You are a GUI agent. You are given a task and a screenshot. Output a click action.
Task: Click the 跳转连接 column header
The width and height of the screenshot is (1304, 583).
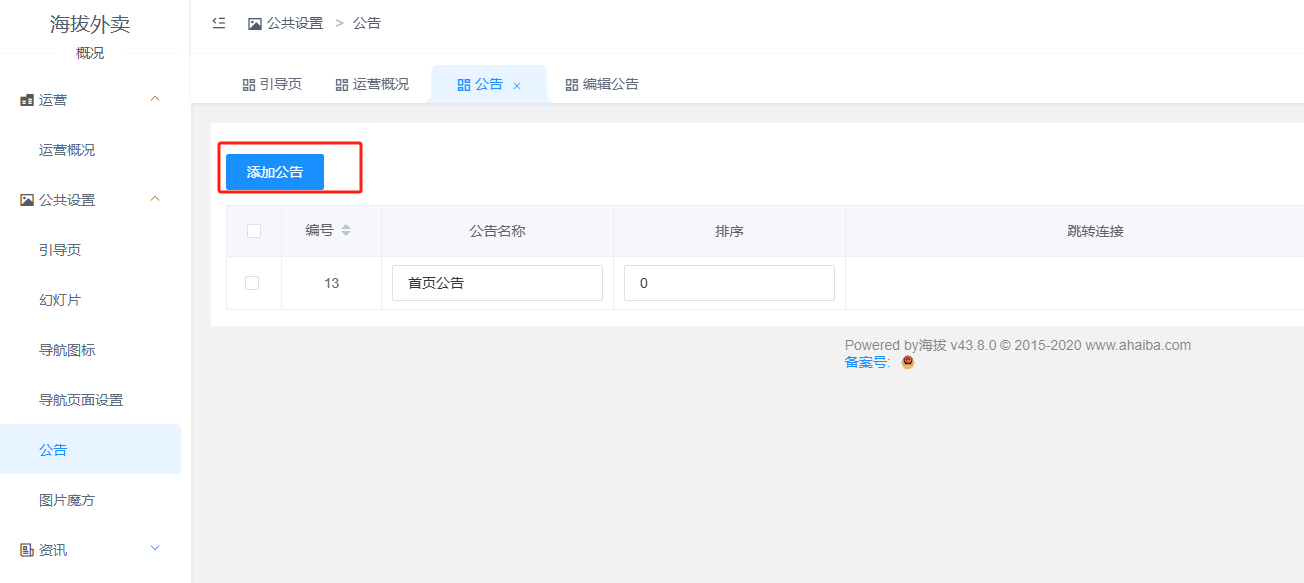(1095, 231)
